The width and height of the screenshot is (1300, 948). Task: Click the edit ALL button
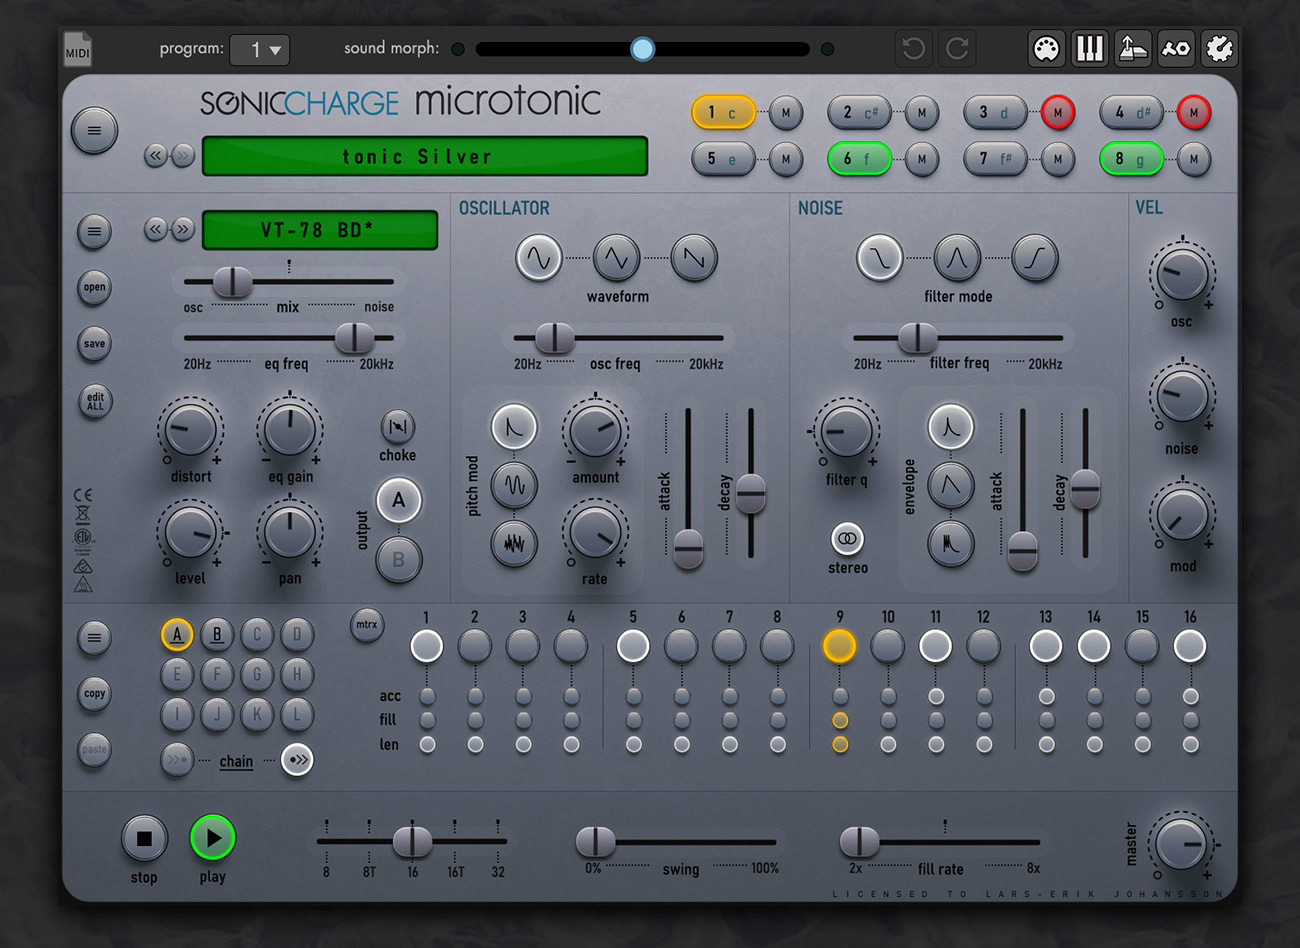pyautogui.click(x=95, y=401)
